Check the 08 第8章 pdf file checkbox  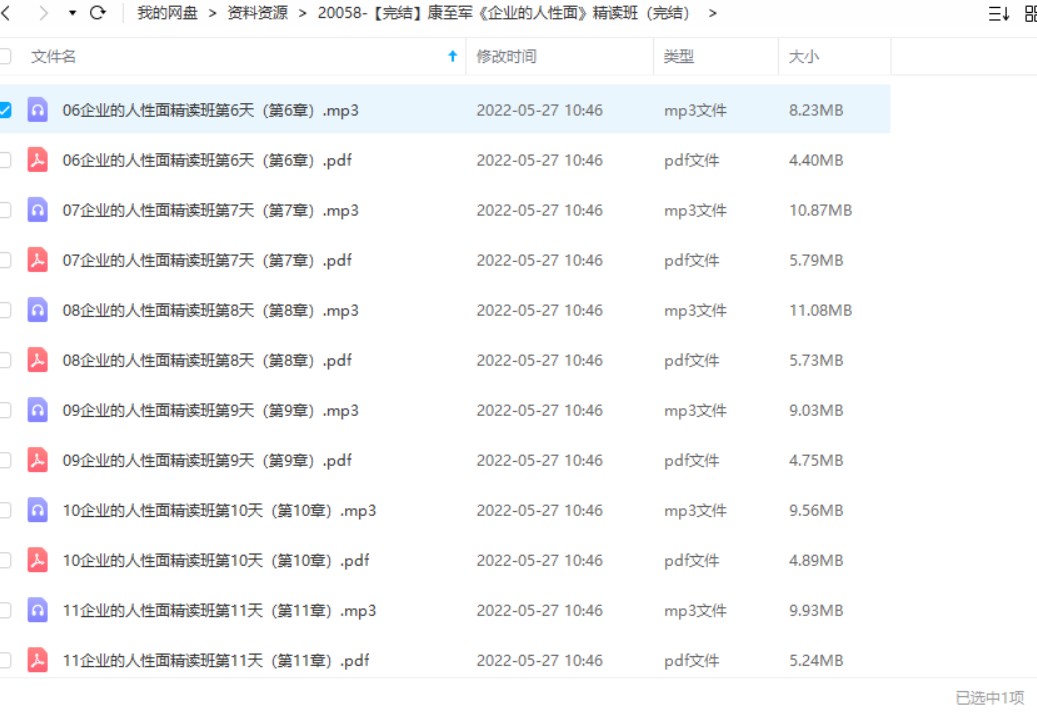tap(5, 360)
